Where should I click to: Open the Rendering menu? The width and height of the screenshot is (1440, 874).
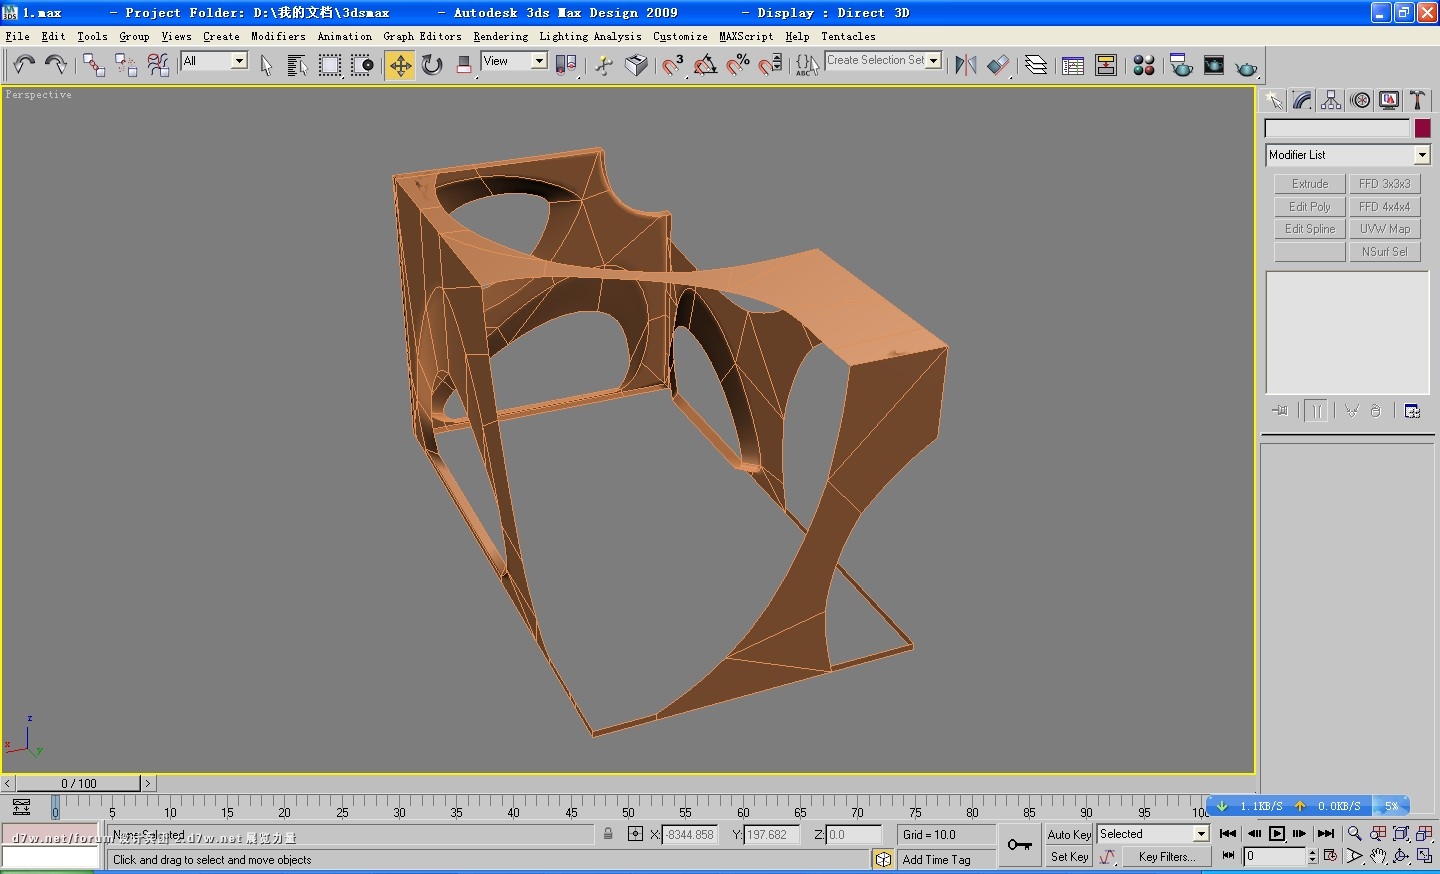(x=500, y=36)
